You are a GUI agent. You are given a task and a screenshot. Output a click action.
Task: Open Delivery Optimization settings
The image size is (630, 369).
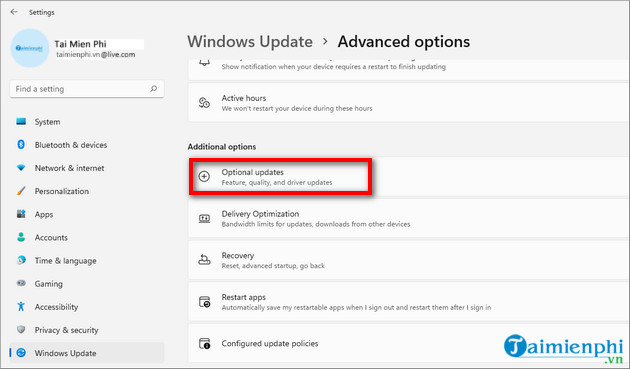[x=409, y=218]
